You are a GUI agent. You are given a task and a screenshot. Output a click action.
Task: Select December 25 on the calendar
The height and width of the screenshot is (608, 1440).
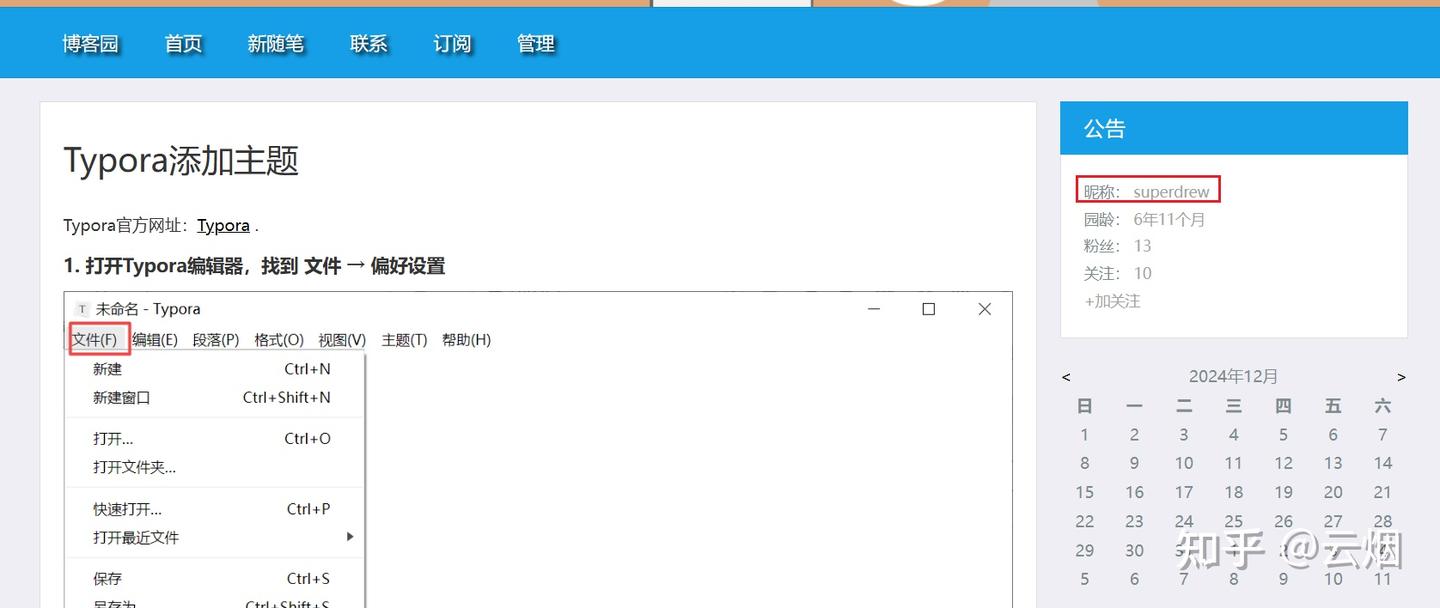pos(1233,521)
